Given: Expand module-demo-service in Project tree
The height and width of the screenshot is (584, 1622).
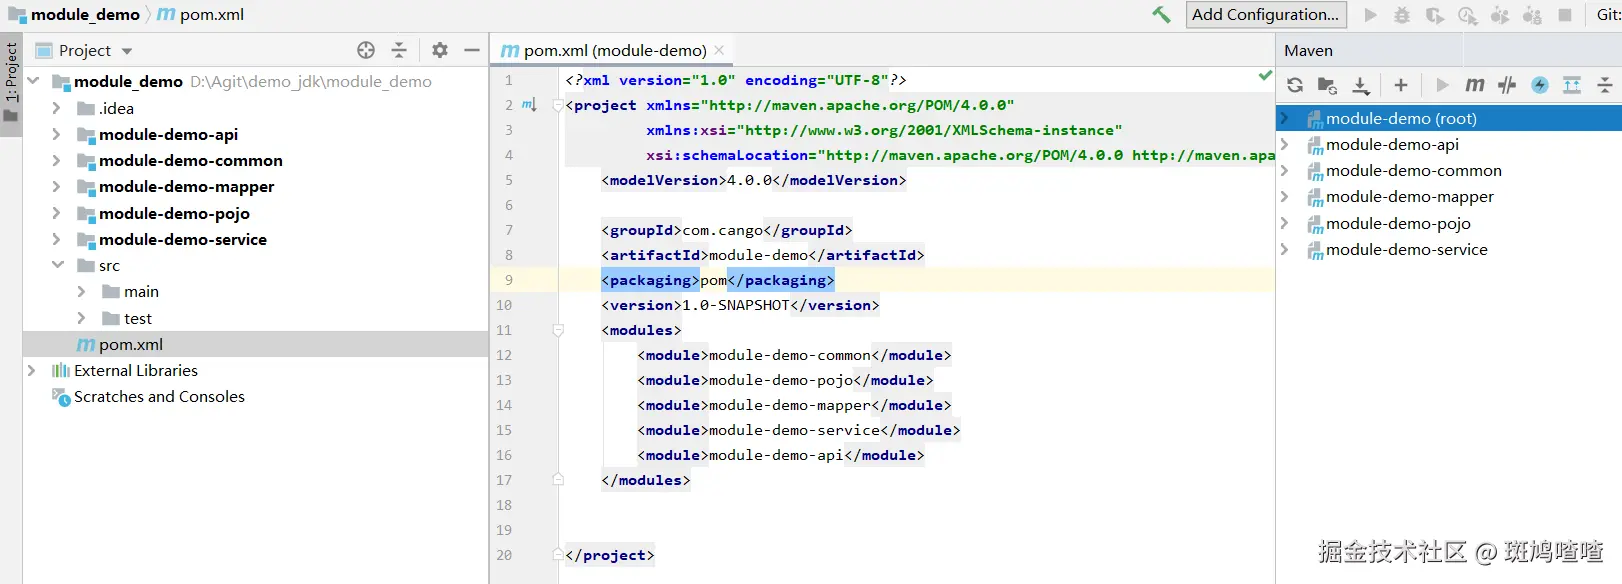Looking at the screenshot, I should tap(56, 239).
